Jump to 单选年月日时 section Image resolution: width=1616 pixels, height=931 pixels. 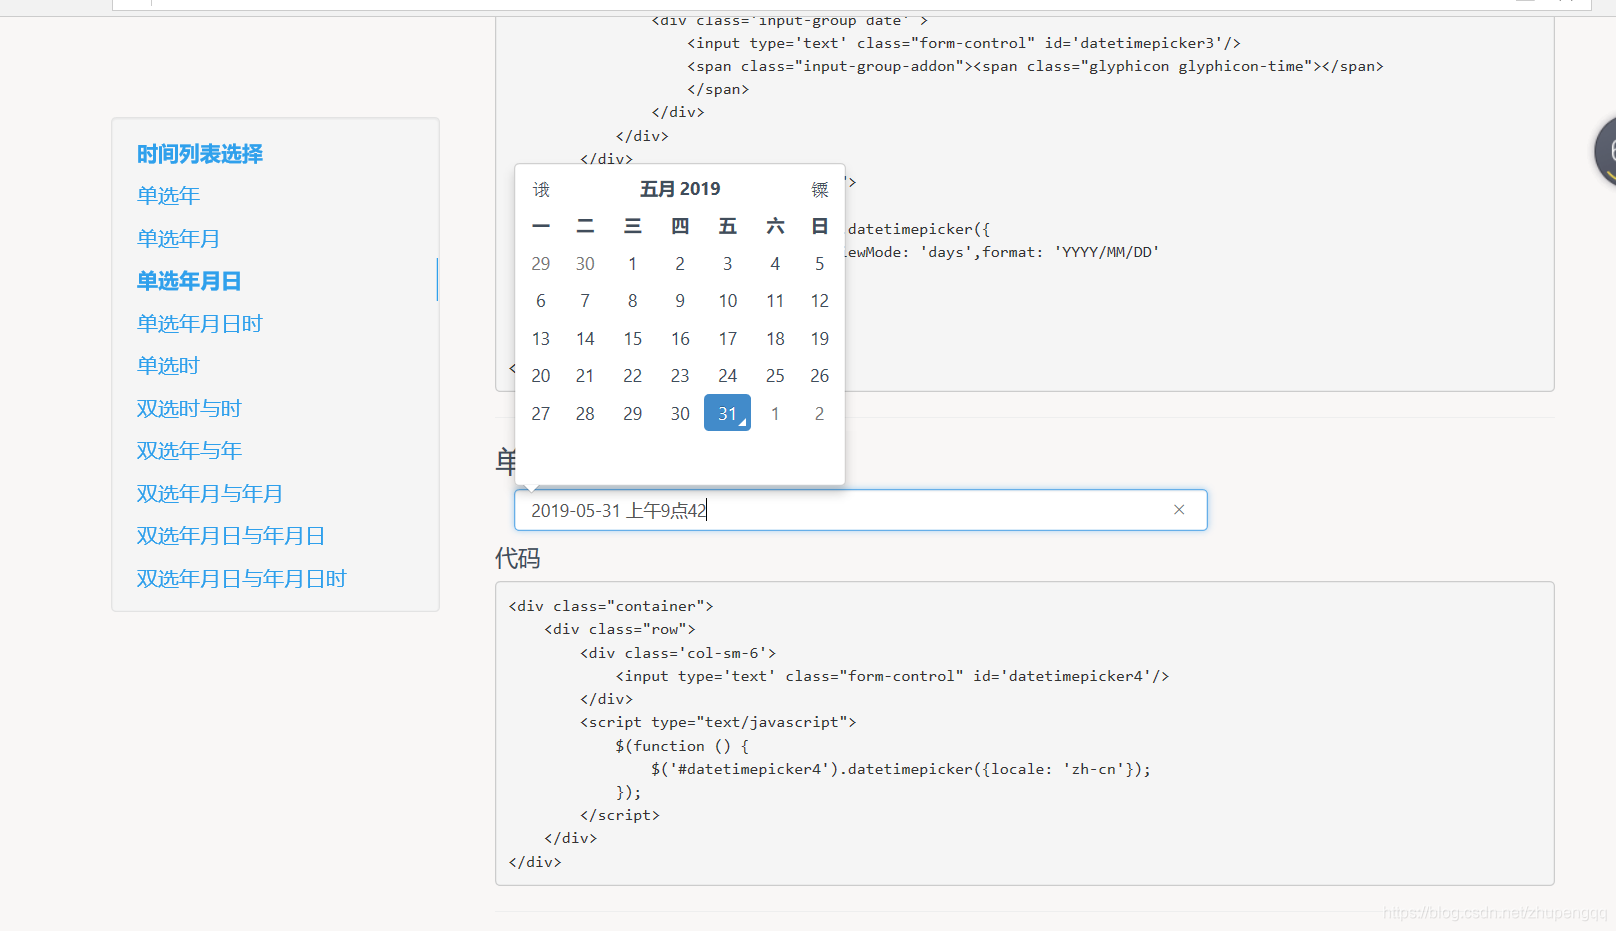coord(200,324)
